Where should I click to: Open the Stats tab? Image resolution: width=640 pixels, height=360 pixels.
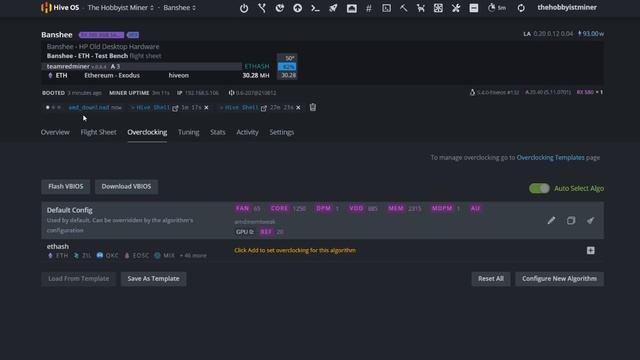(218, 132)
